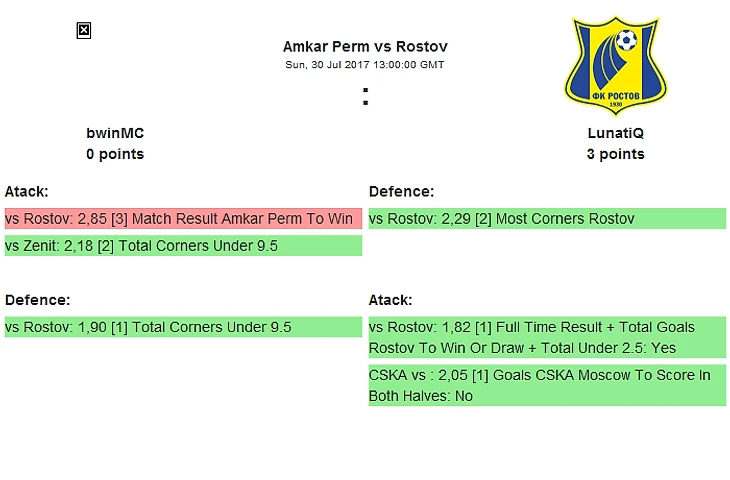Viewport: 730px width, 480px height.
Task: Click the Full Time Result + Total Goals bet
Action: click(547, 337)
